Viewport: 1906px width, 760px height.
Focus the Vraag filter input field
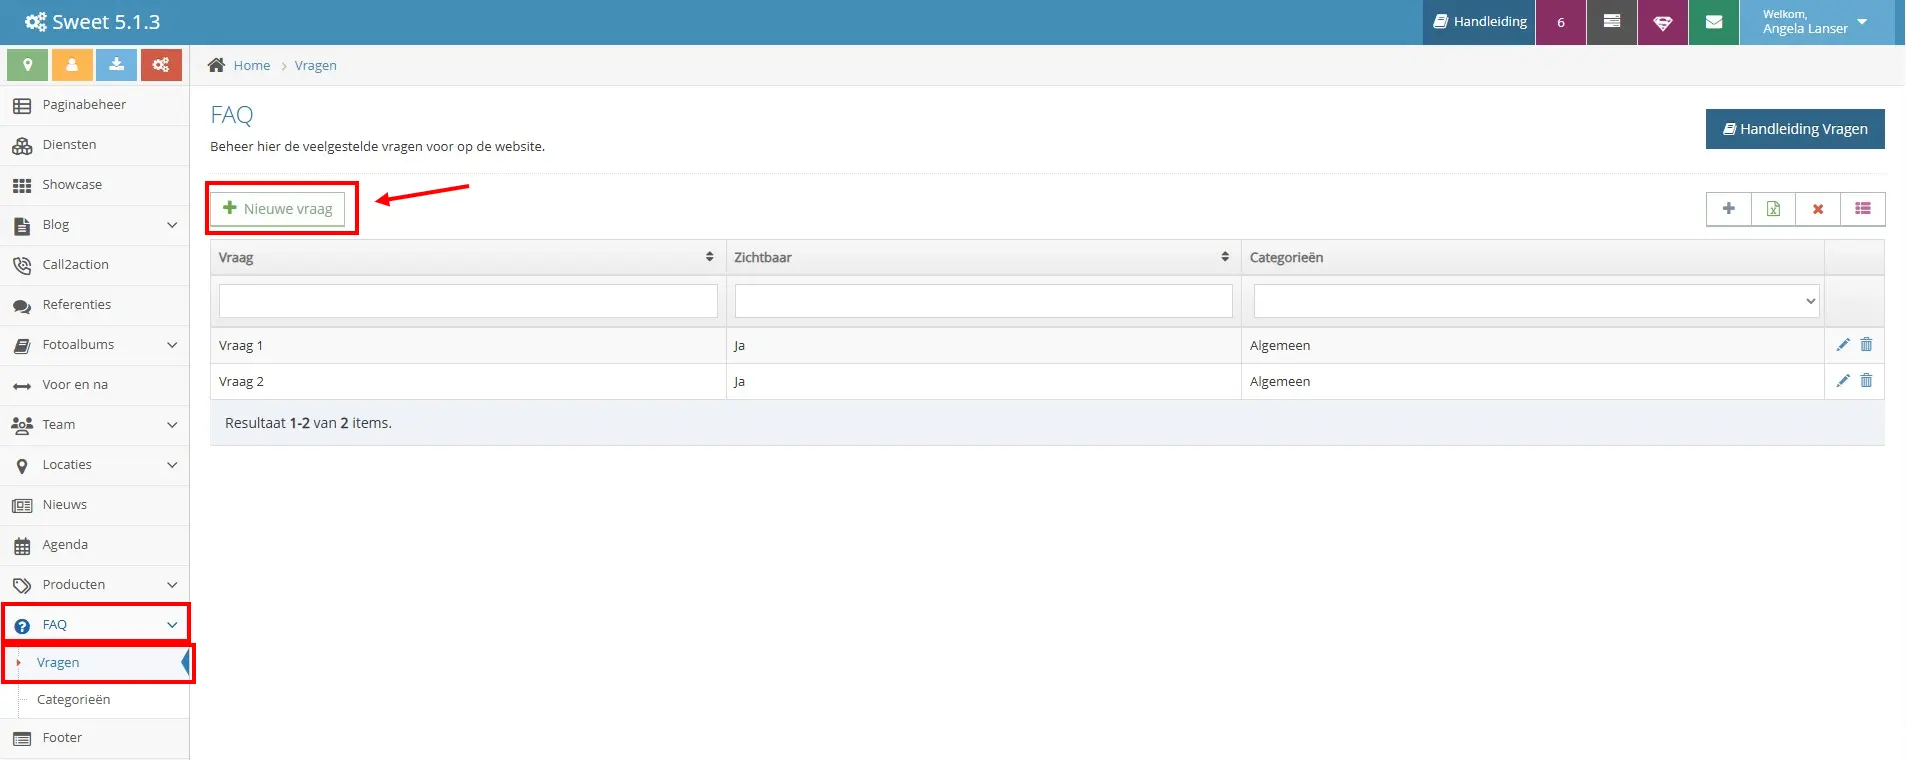pos(468,301)
